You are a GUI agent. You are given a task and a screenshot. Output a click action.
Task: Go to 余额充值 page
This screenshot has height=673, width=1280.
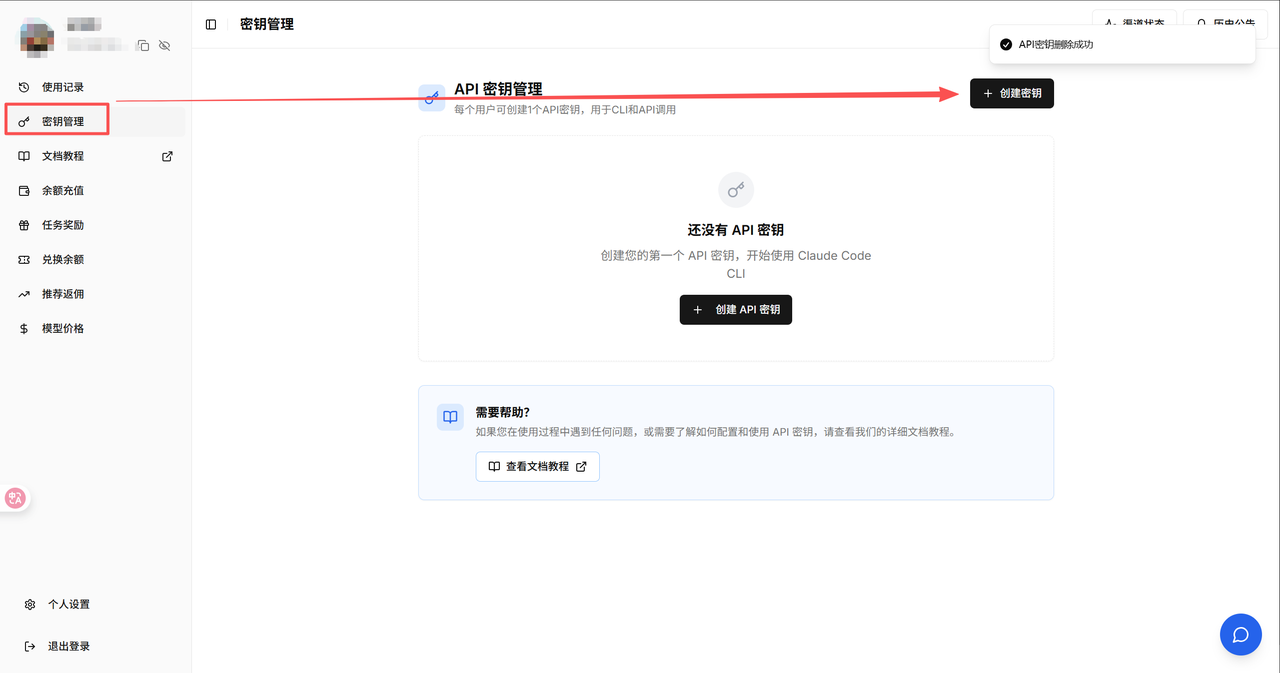[x=63, y=190]
